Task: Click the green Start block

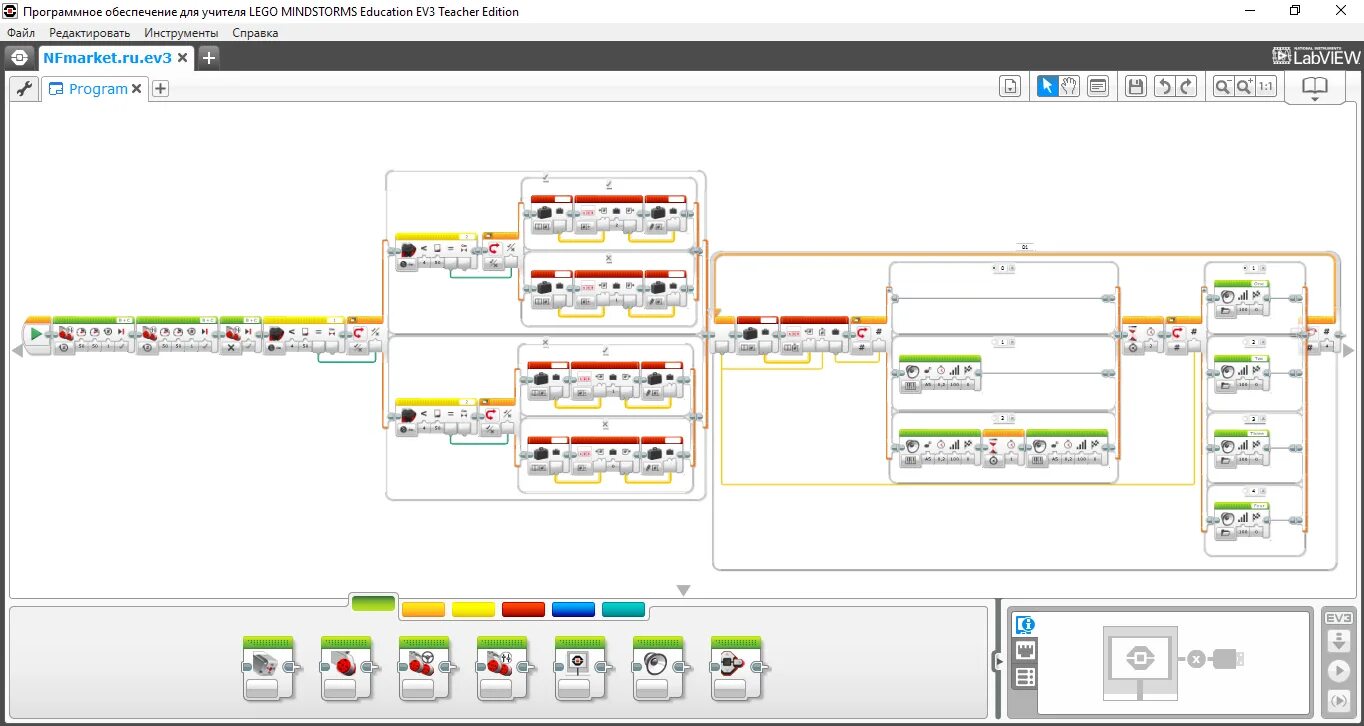Action: click(x=37, y=335)
